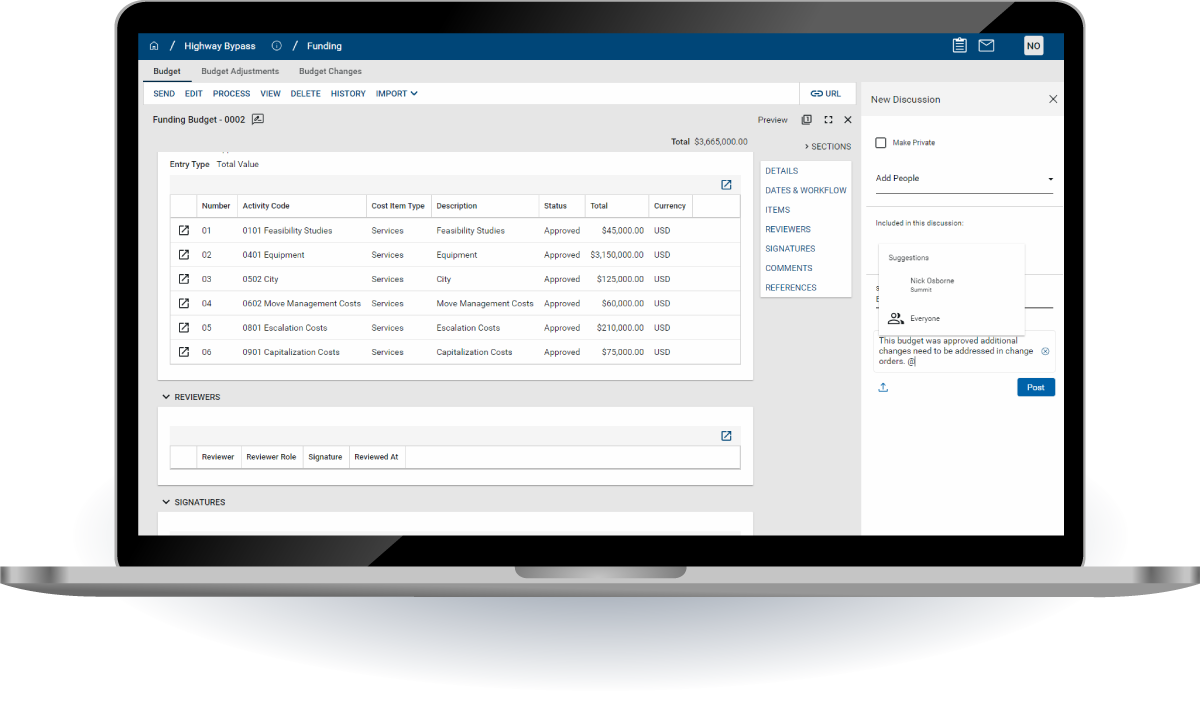Collapse the REVIEWERS section

pyautogui.click(x=166, y=397)
